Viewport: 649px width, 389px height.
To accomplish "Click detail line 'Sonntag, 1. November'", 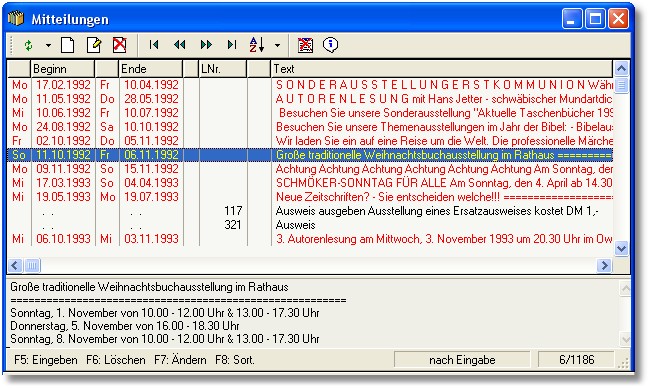I will [x=165, y=313].
